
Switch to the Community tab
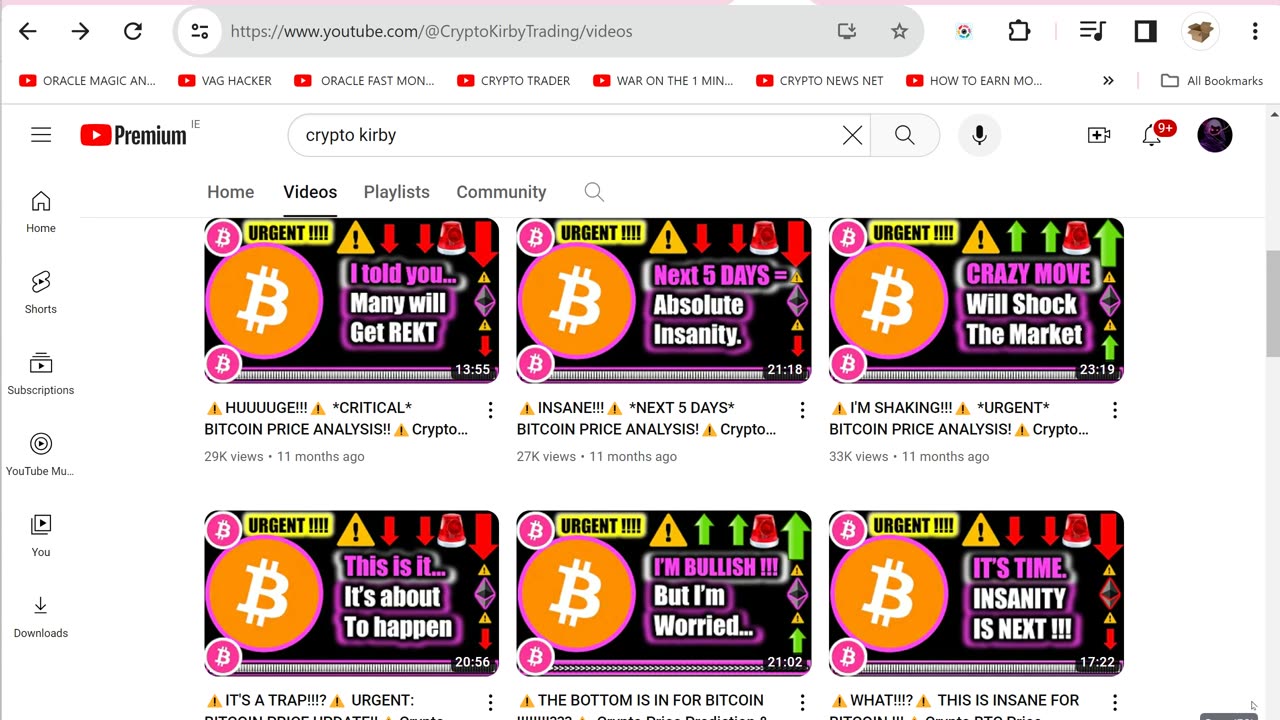point(501,192)
